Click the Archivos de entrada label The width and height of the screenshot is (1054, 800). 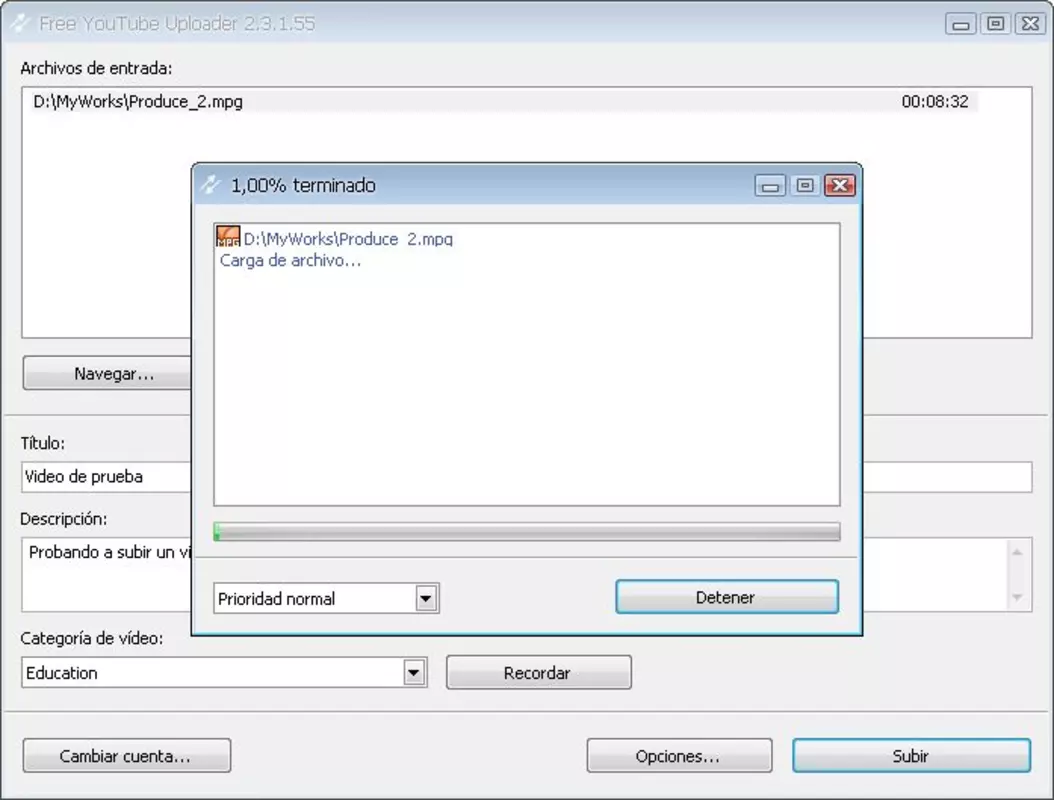(x=96, y=68)
